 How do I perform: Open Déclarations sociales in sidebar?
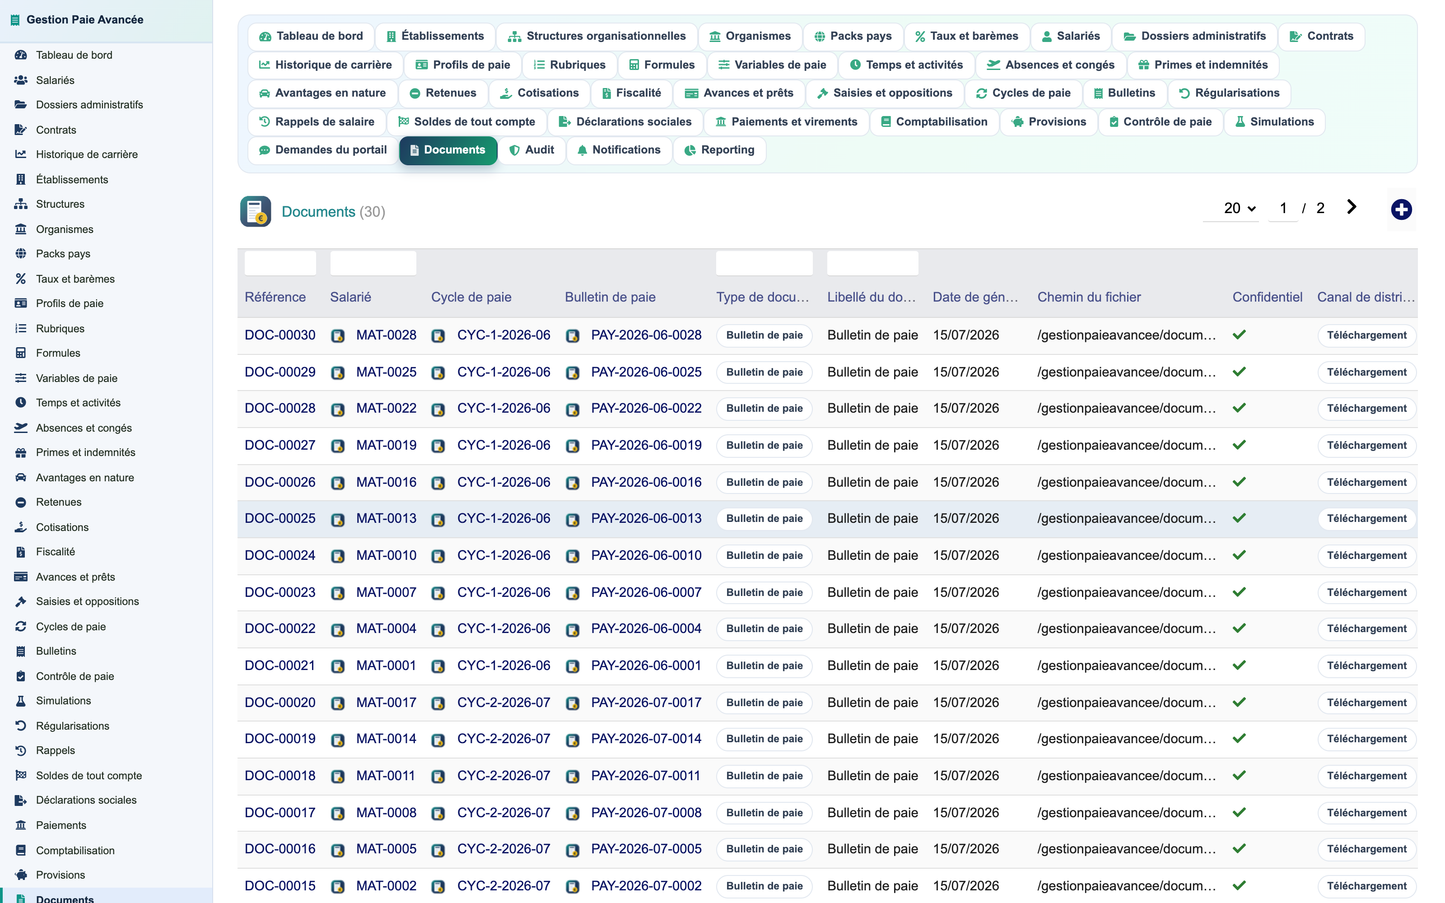[86, 801]
